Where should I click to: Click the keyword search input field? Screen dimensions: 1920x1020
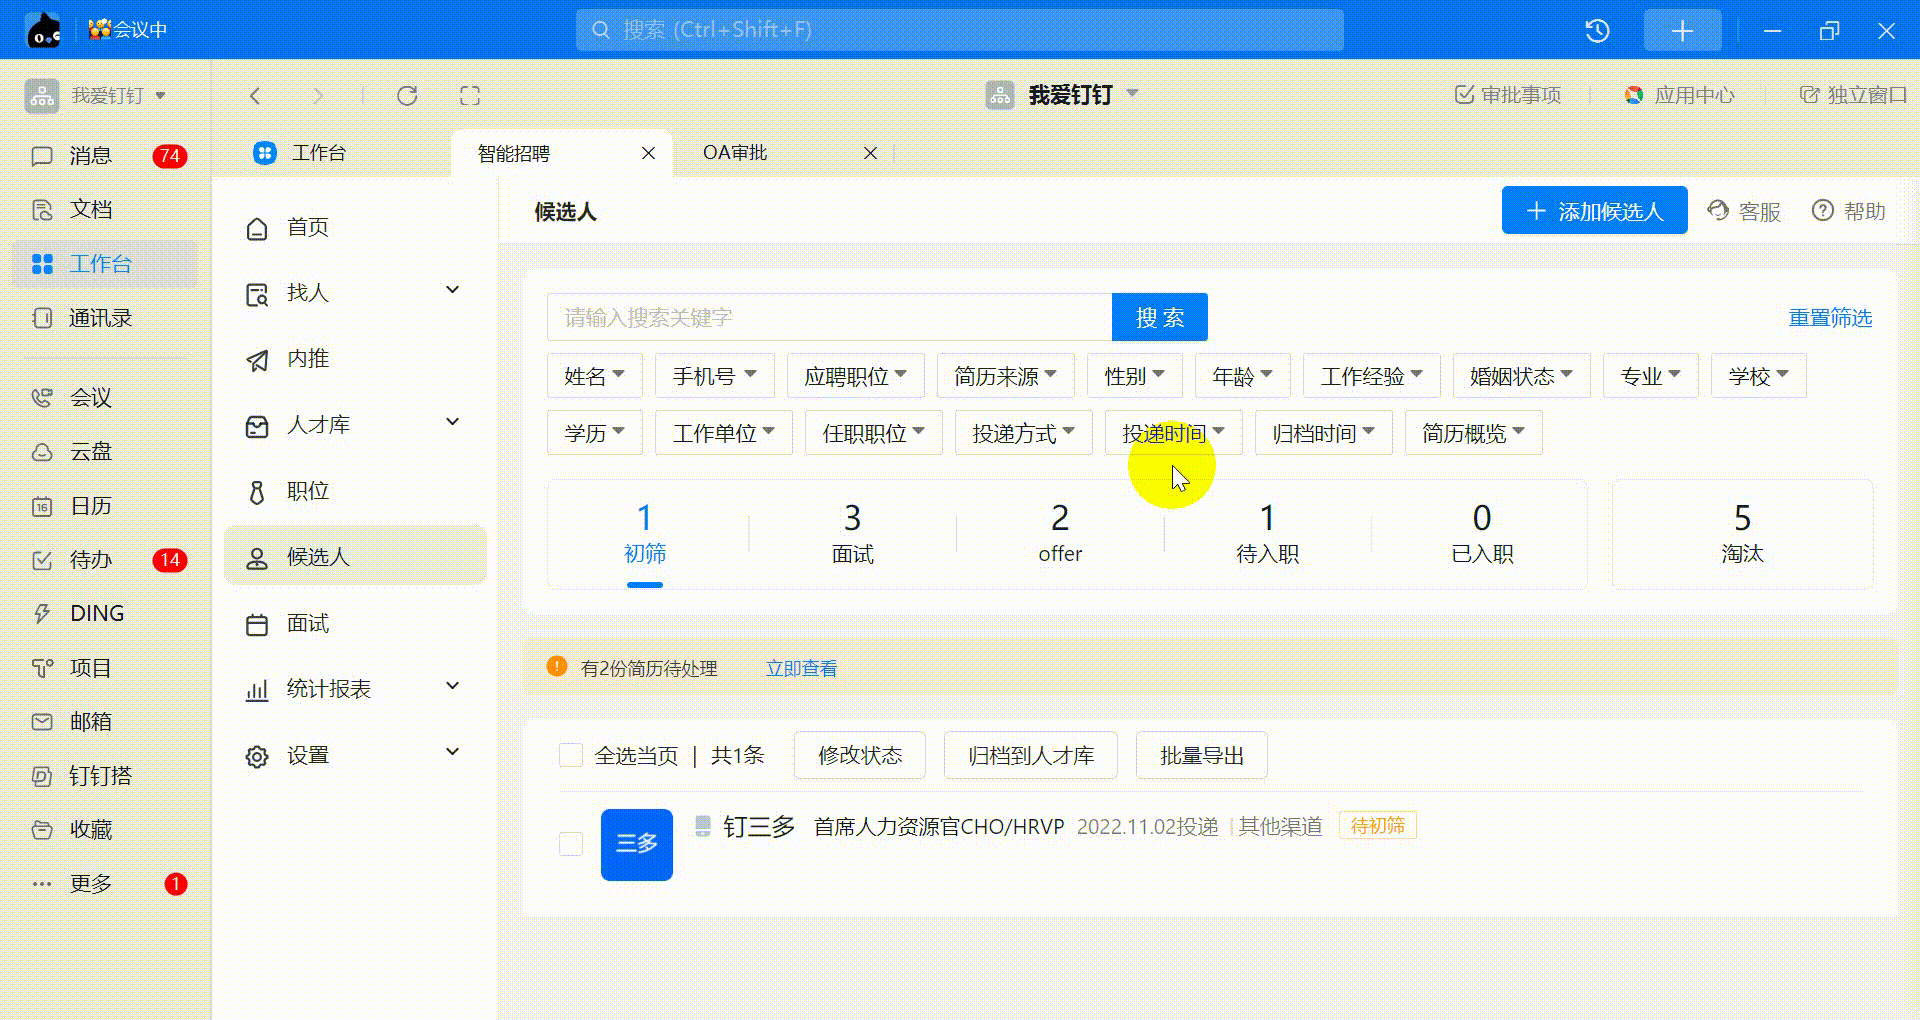[x=828, y=318]
